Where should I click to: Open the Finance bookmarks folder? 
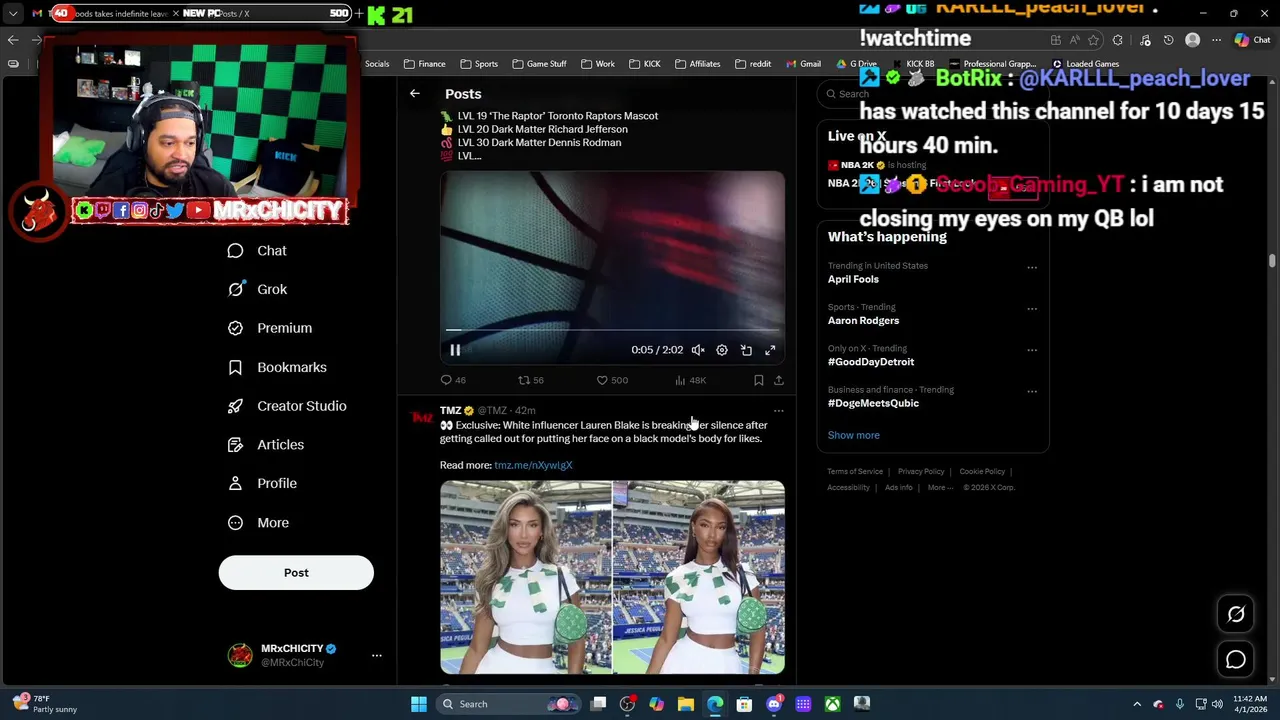(x=425, y=64)
